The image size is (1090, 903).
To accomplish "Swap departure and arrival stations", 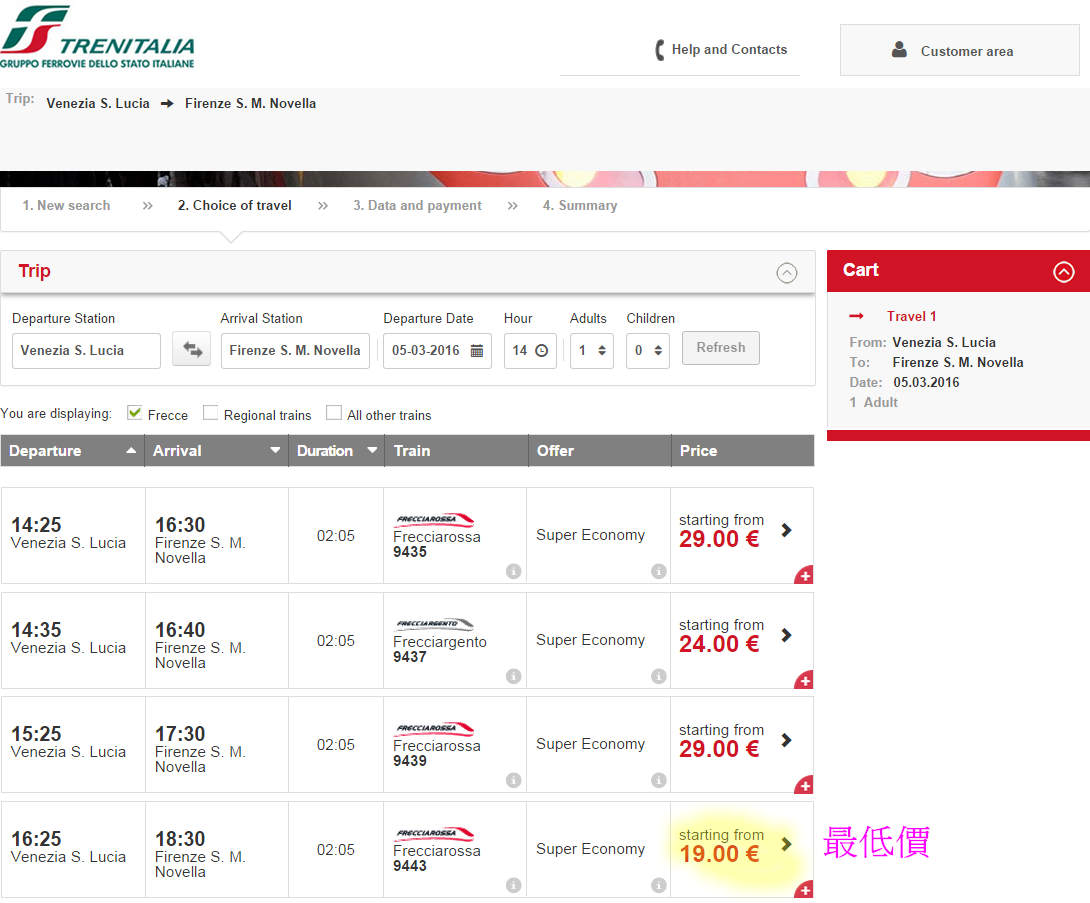I will click(x=192, y=350).
